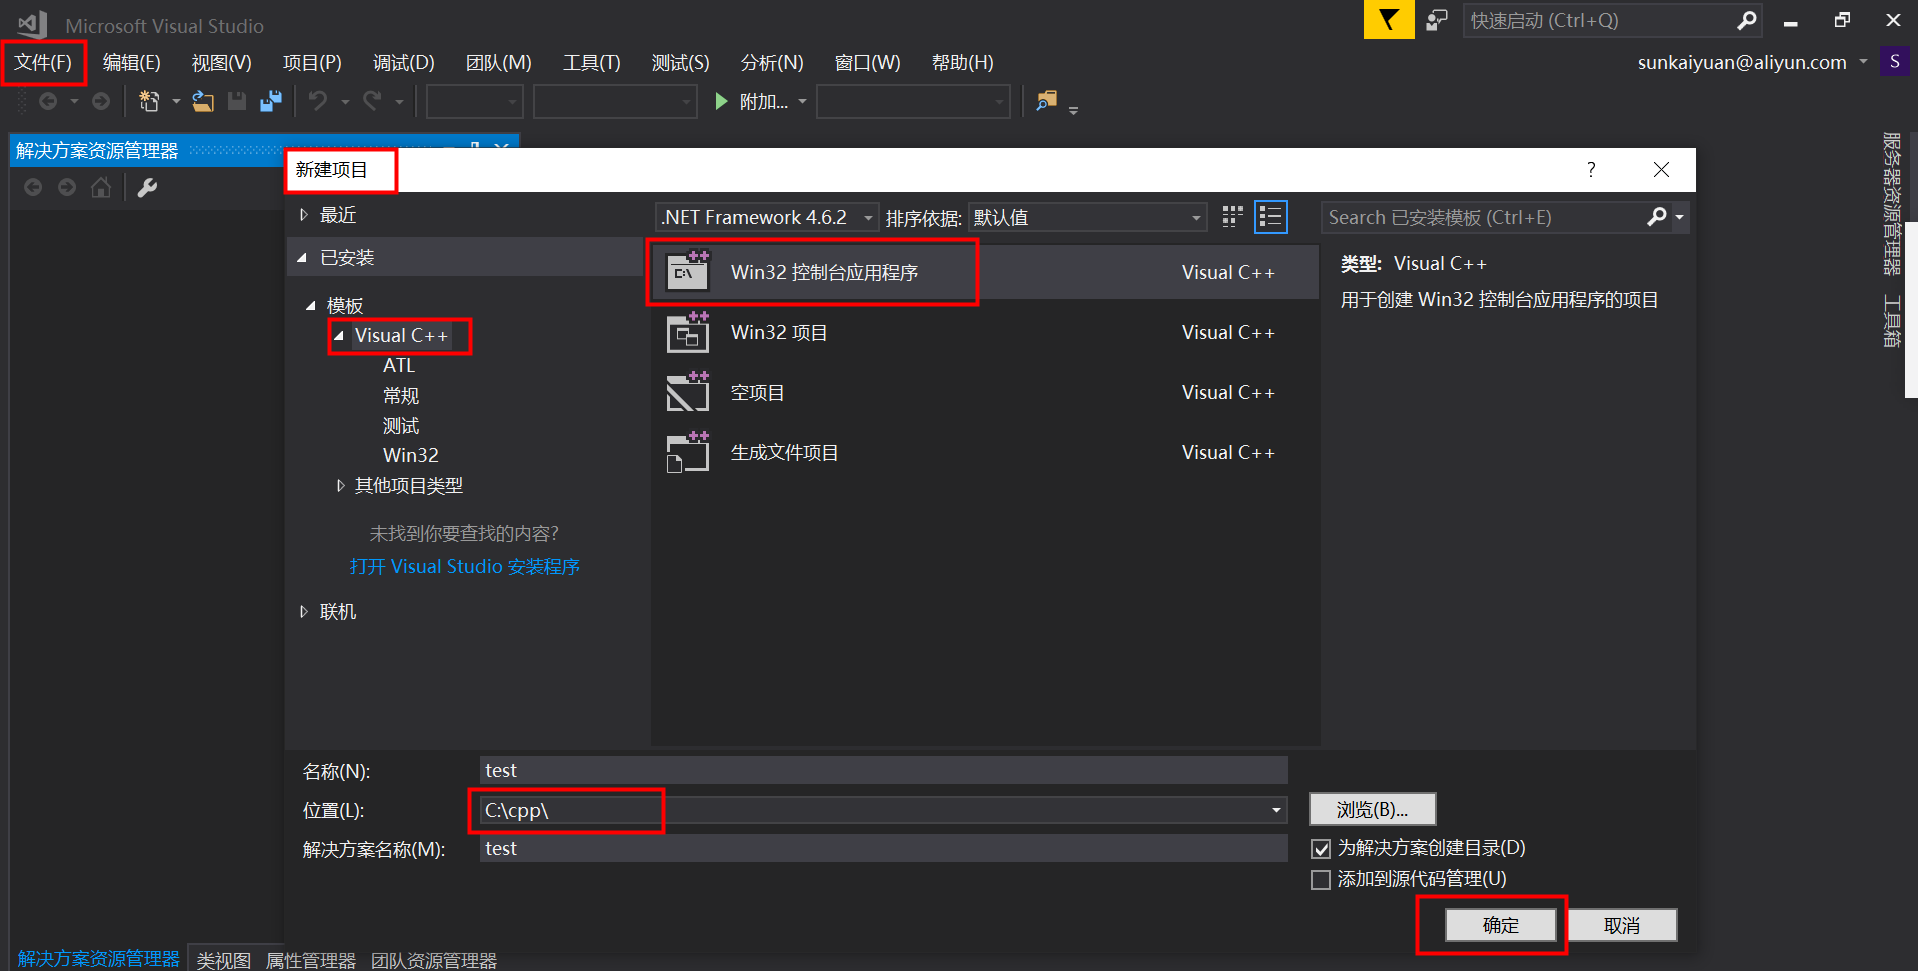The image size is (1918, 971).
Task: Expand the 其他项目类型 node
Action: pyautogui.click(x=340, y=486)
